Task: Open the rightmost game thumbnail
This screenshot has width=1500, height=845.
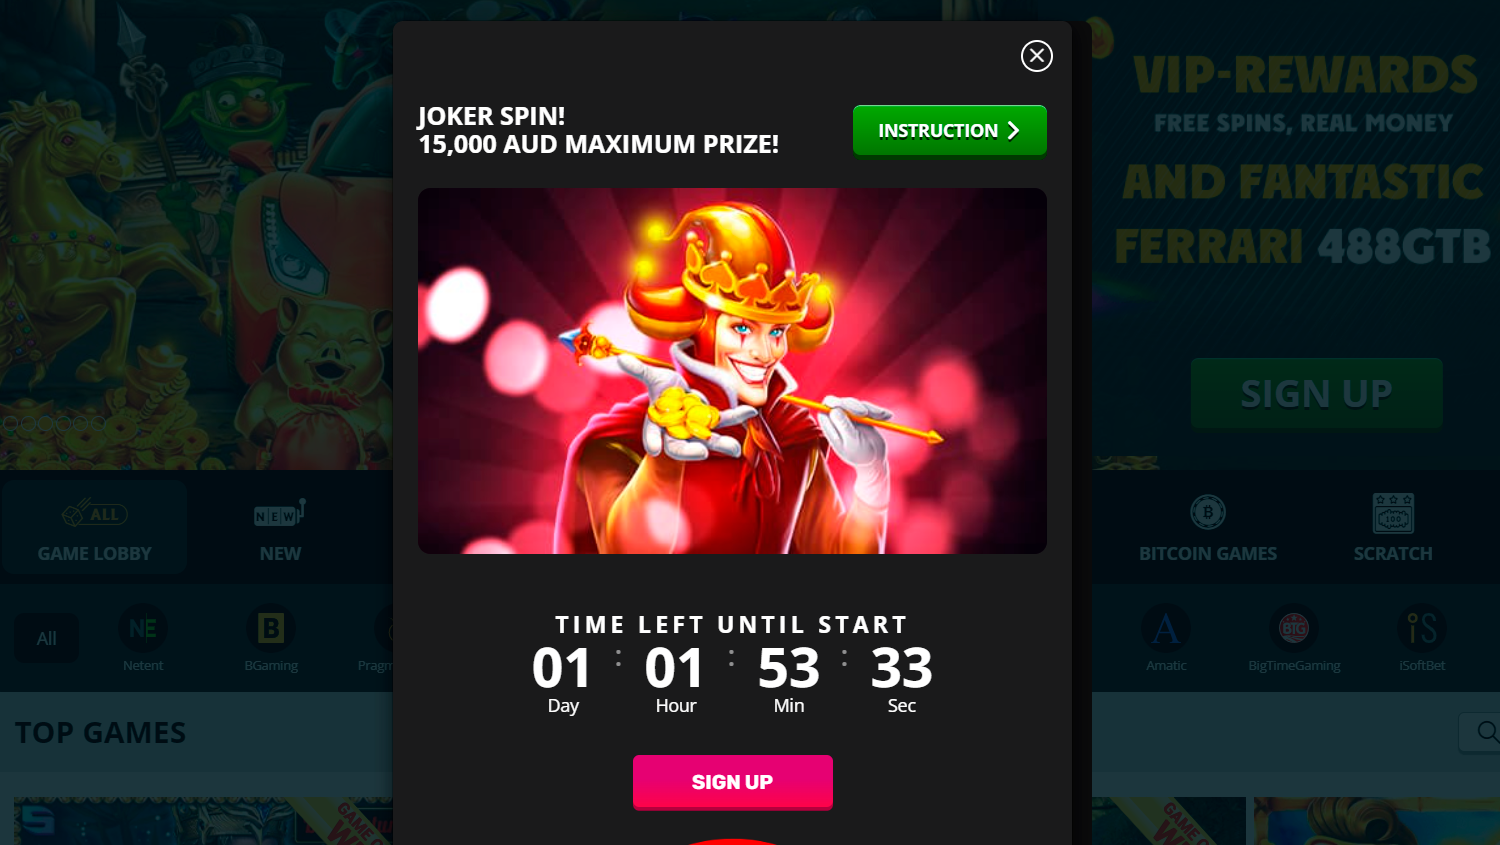Action: pyautogui.click(x=1377, y=821)
